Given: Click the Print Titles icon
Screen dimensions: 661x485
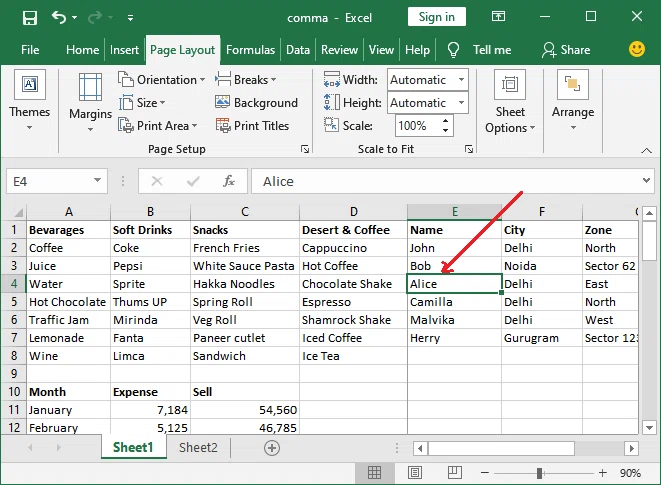Looking at the screenshot, I should pos(223,125).
